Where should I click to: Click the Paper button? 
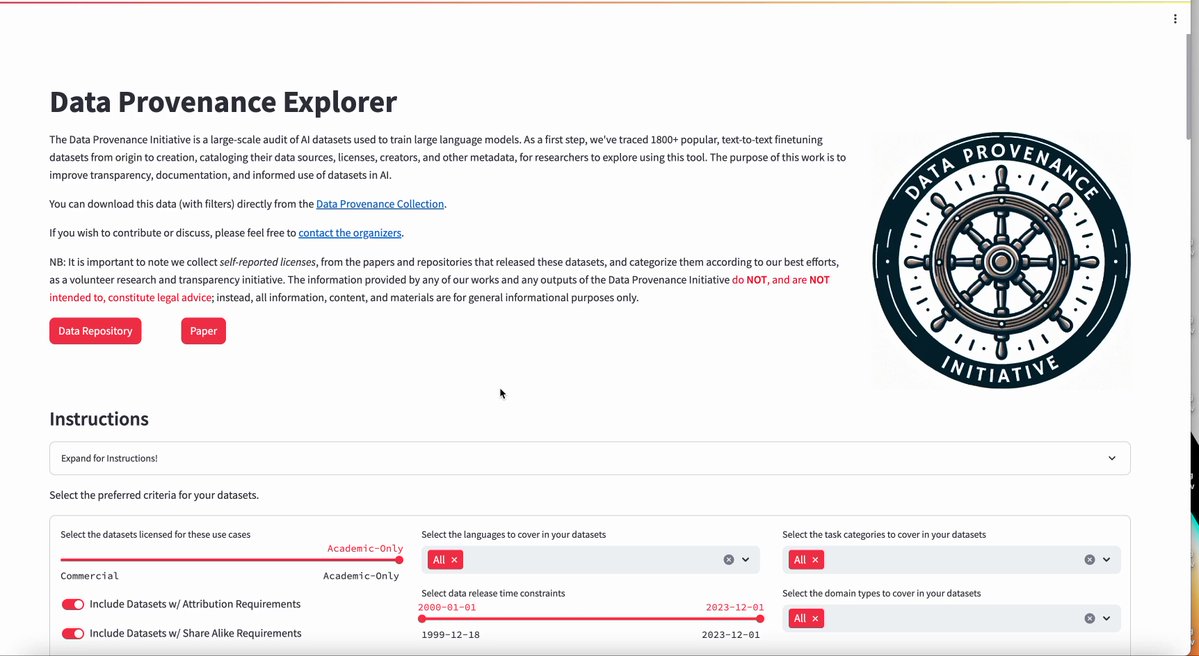coord(203,331)
